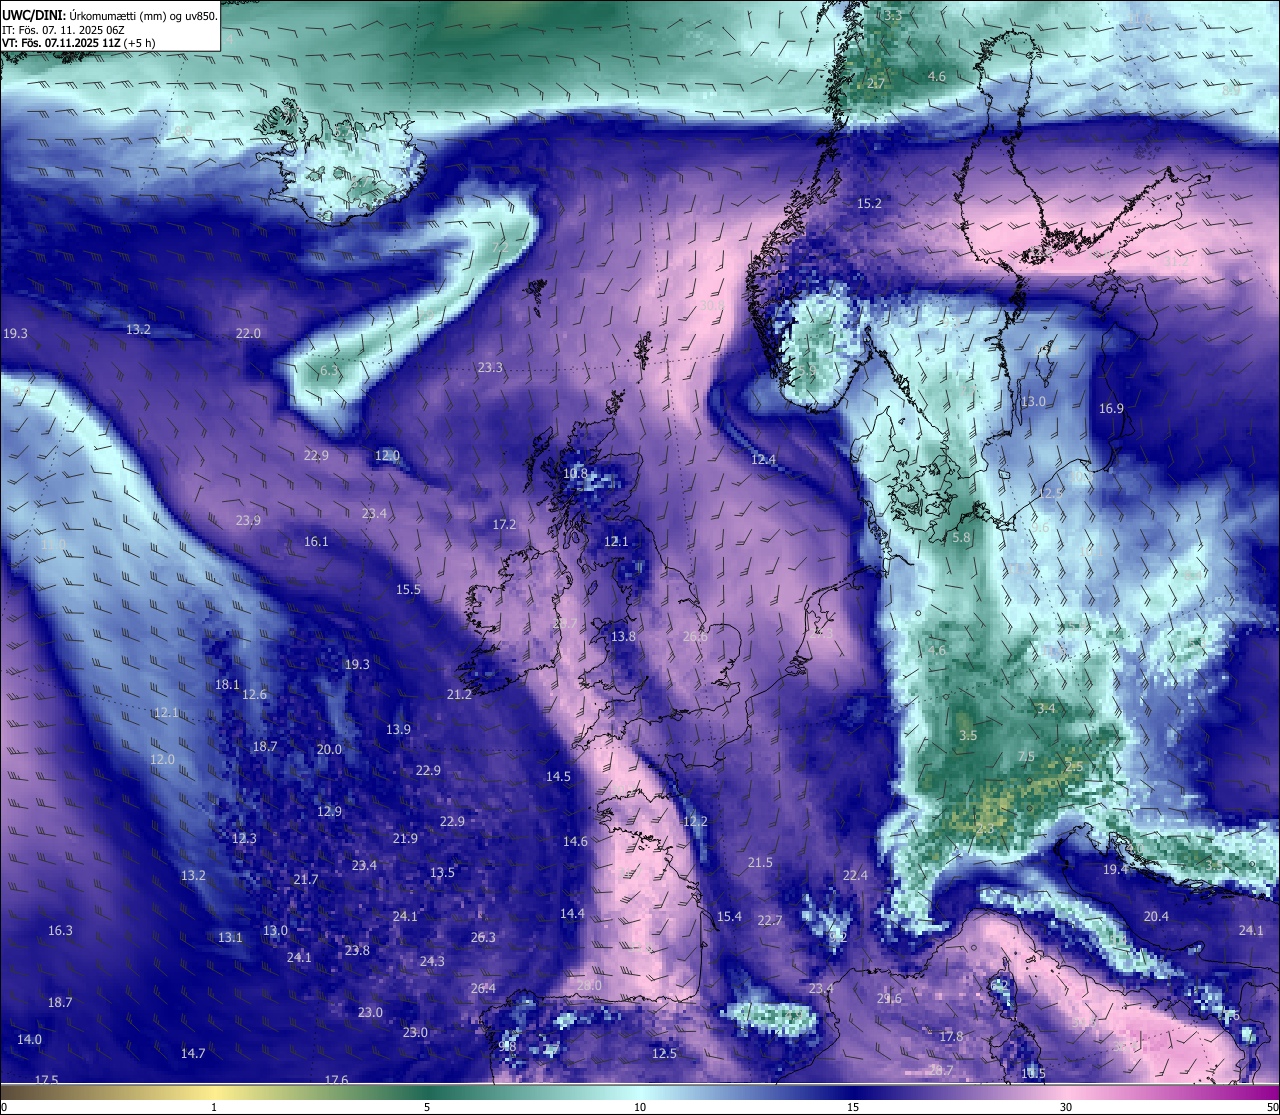Click the 30 tick on the color scale

[x=1066, y=1107]
